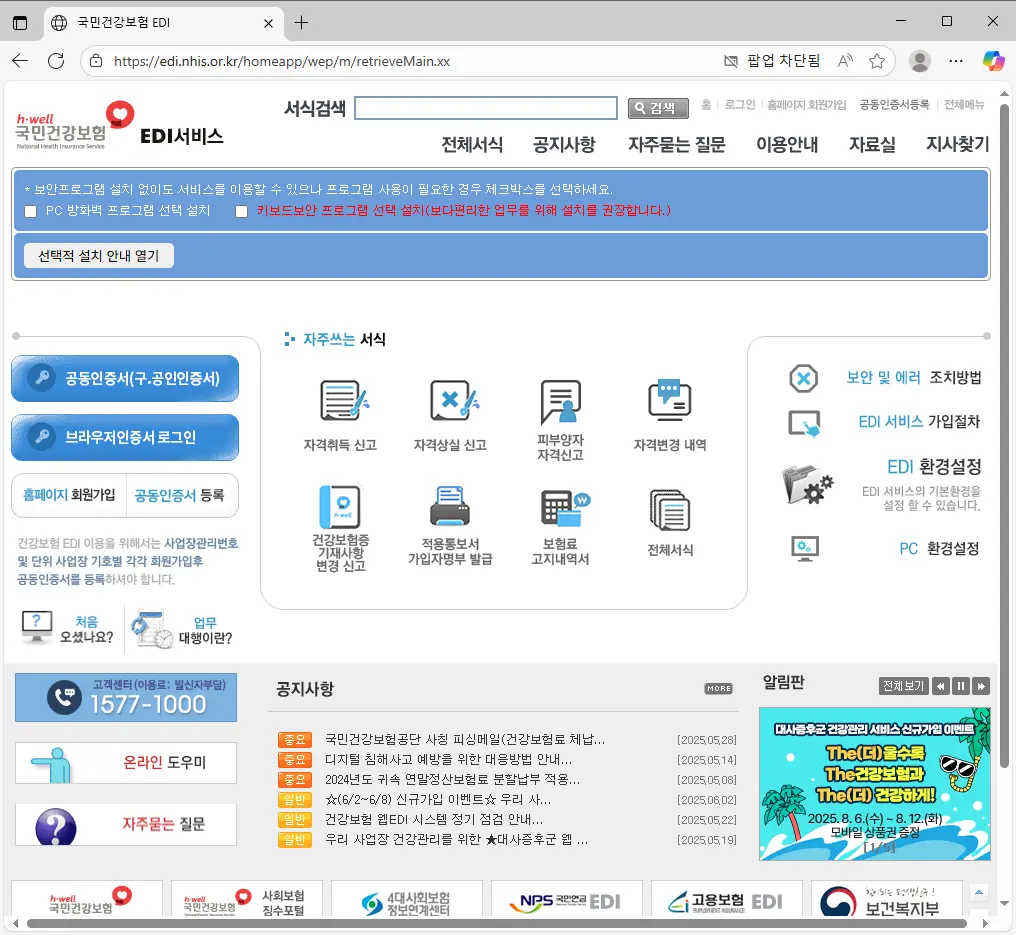
Task: Open the 자료실 top menu
Action: 872,144
